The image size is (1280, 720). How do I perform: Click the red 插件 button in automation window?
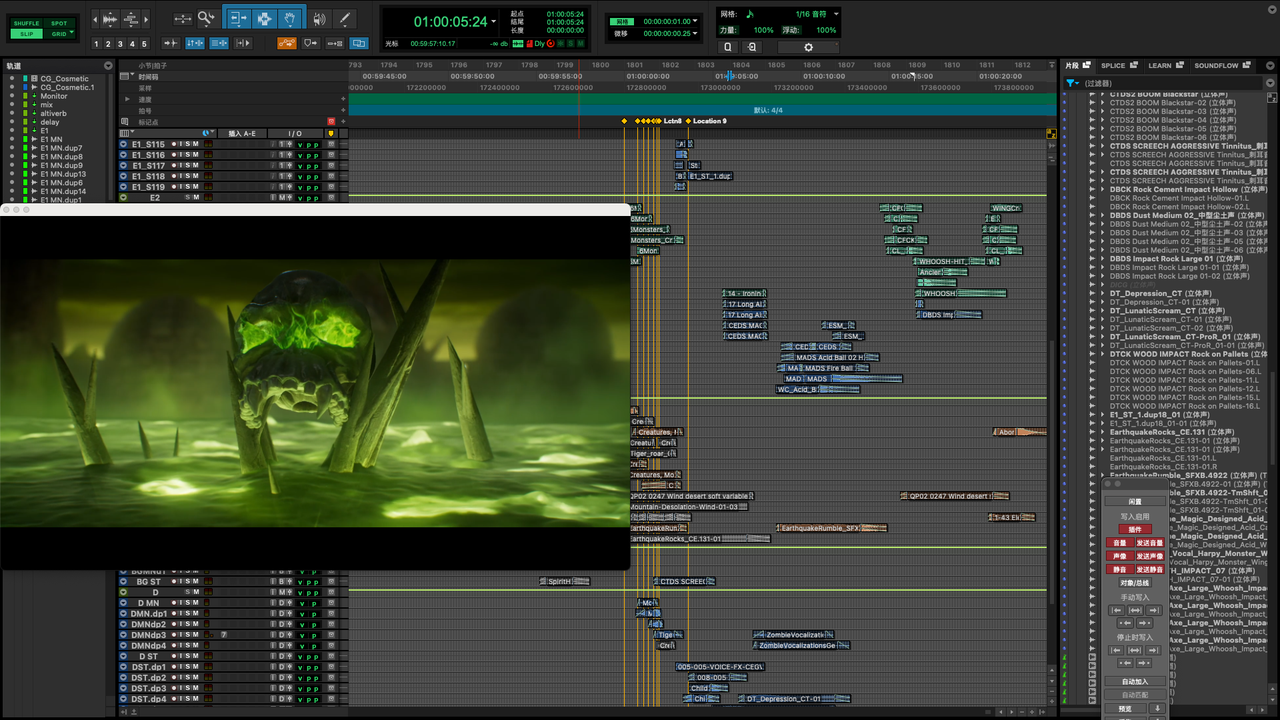coord(1135,529)
